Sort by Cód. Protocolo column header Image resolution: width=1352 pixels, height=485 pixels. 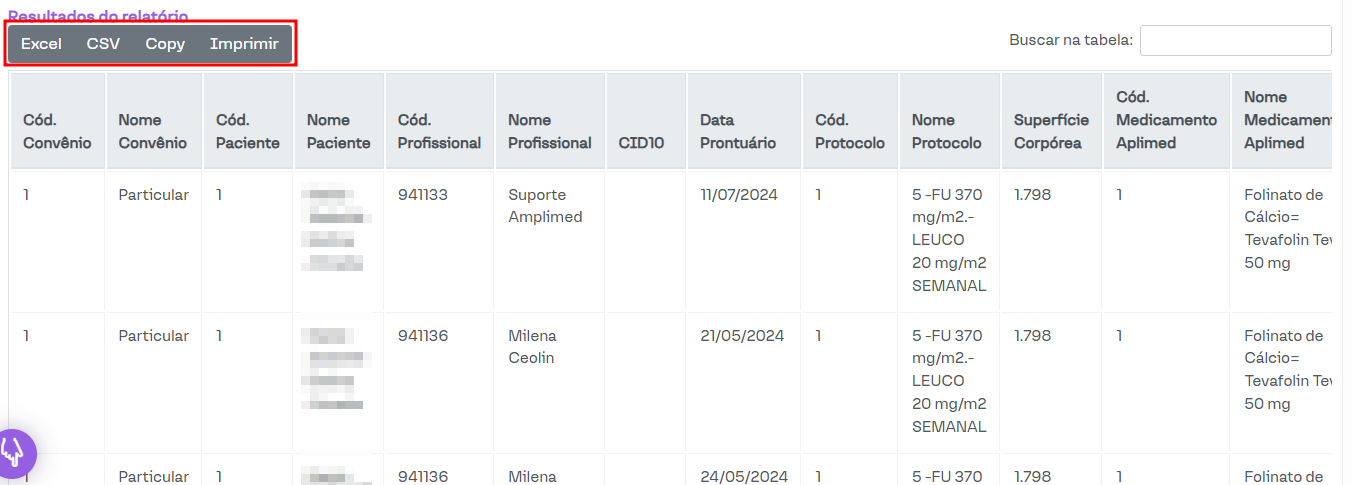coord(849,131)
